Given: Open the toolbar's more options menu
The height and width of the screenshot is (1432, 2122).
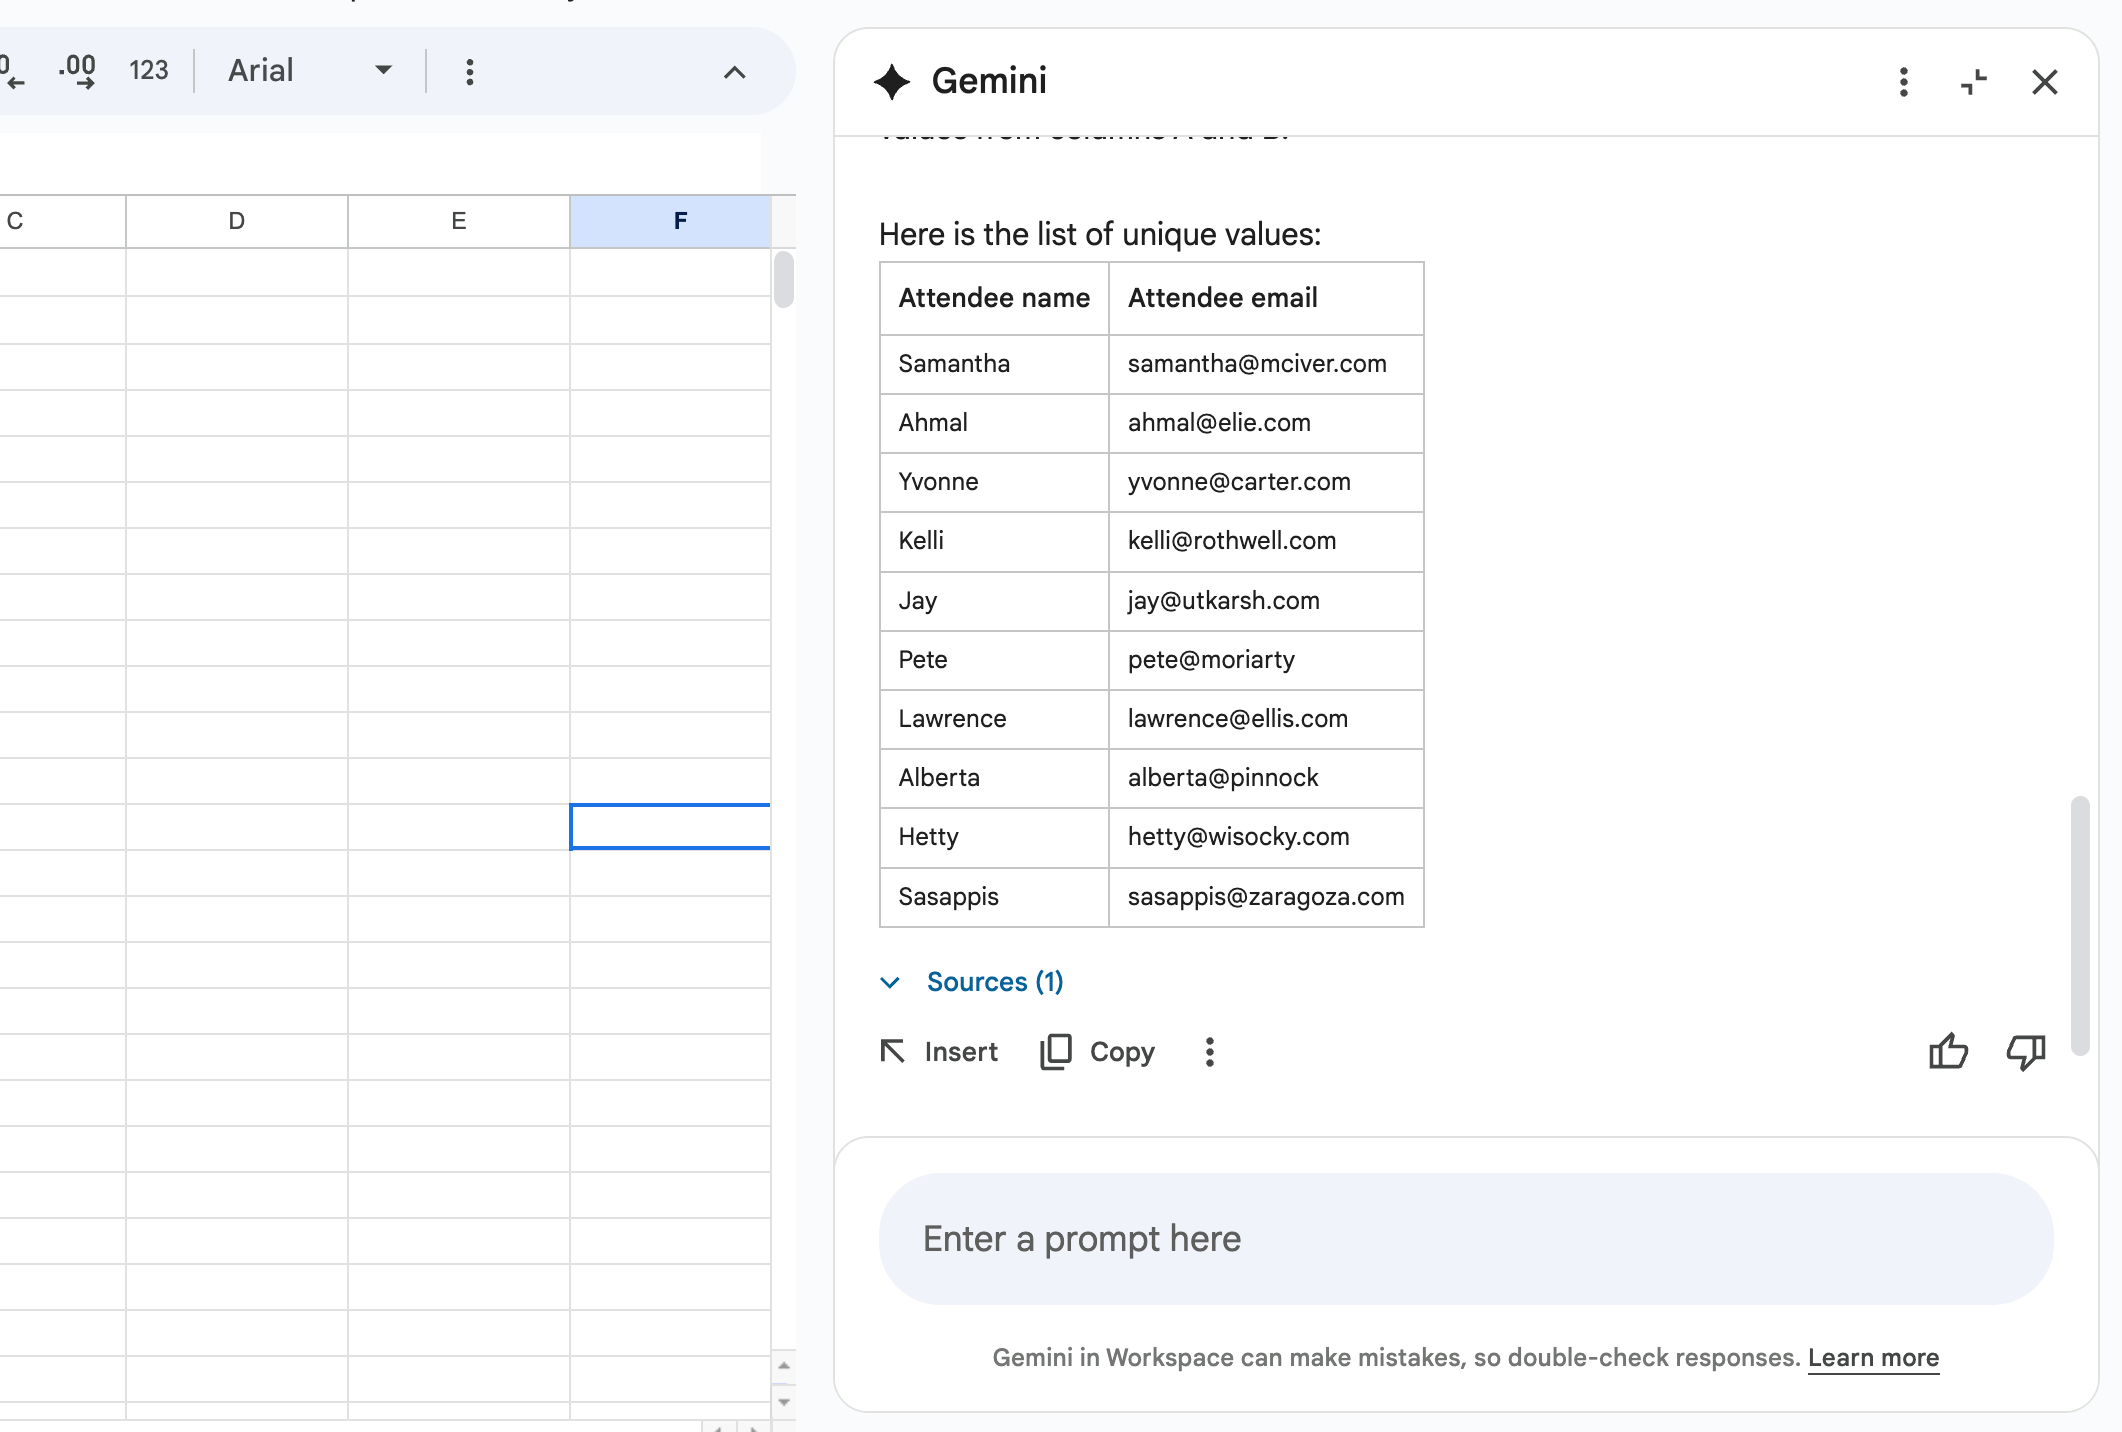Looking at the screenshot, I should point(470,72).
